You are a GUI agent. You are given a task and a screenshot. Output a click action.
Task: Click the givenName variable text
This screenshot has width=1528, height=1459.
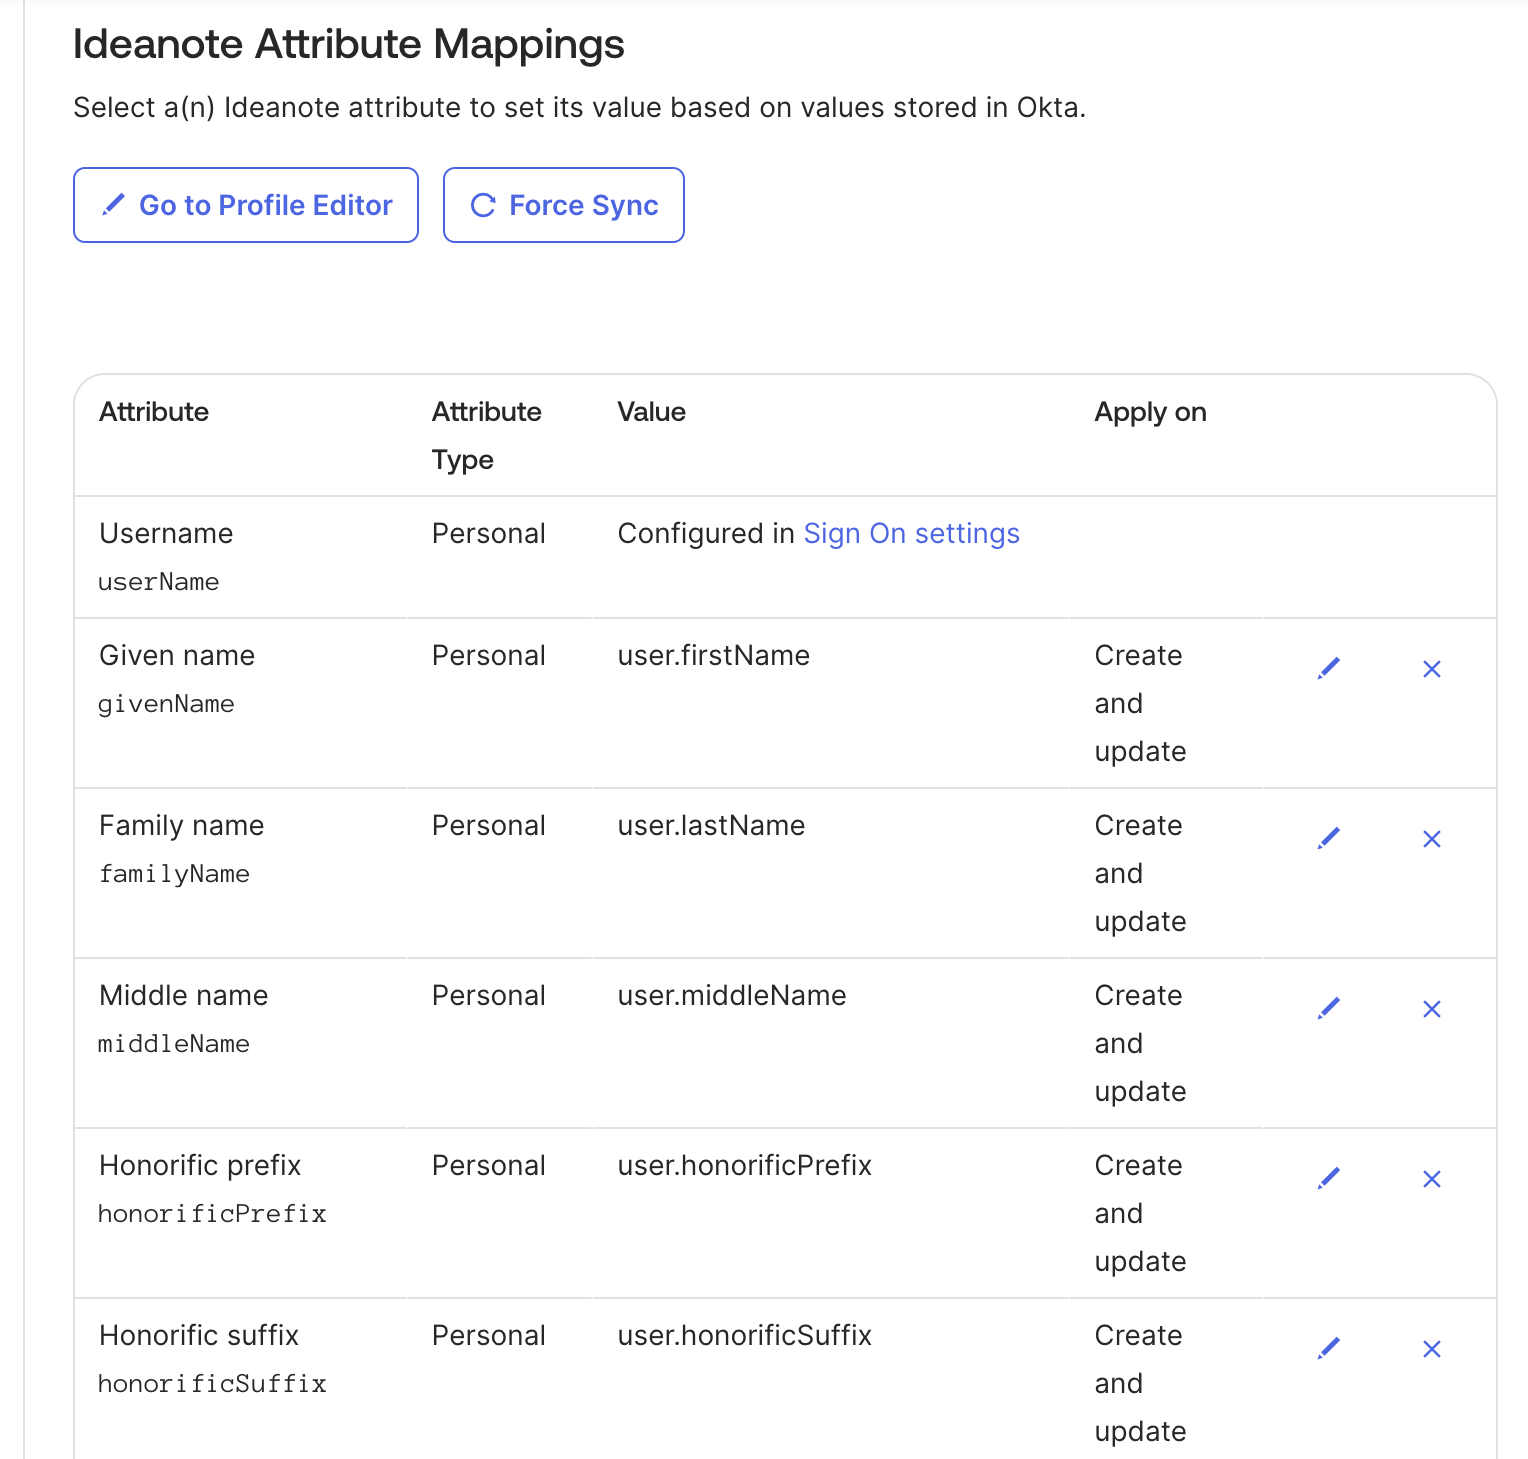pyautogui.click(x=166, y=704)
